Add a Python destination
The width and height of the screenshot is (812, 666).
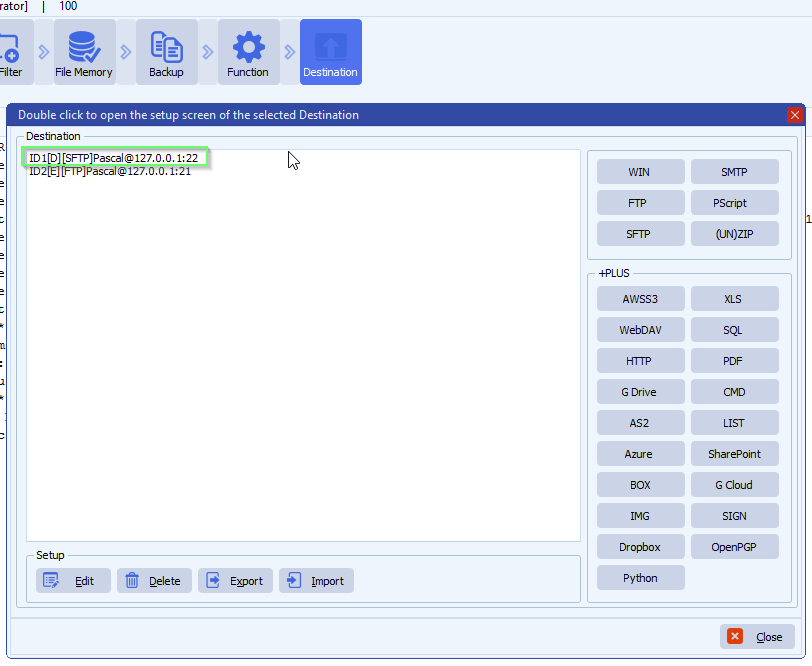tap(641, 578)
